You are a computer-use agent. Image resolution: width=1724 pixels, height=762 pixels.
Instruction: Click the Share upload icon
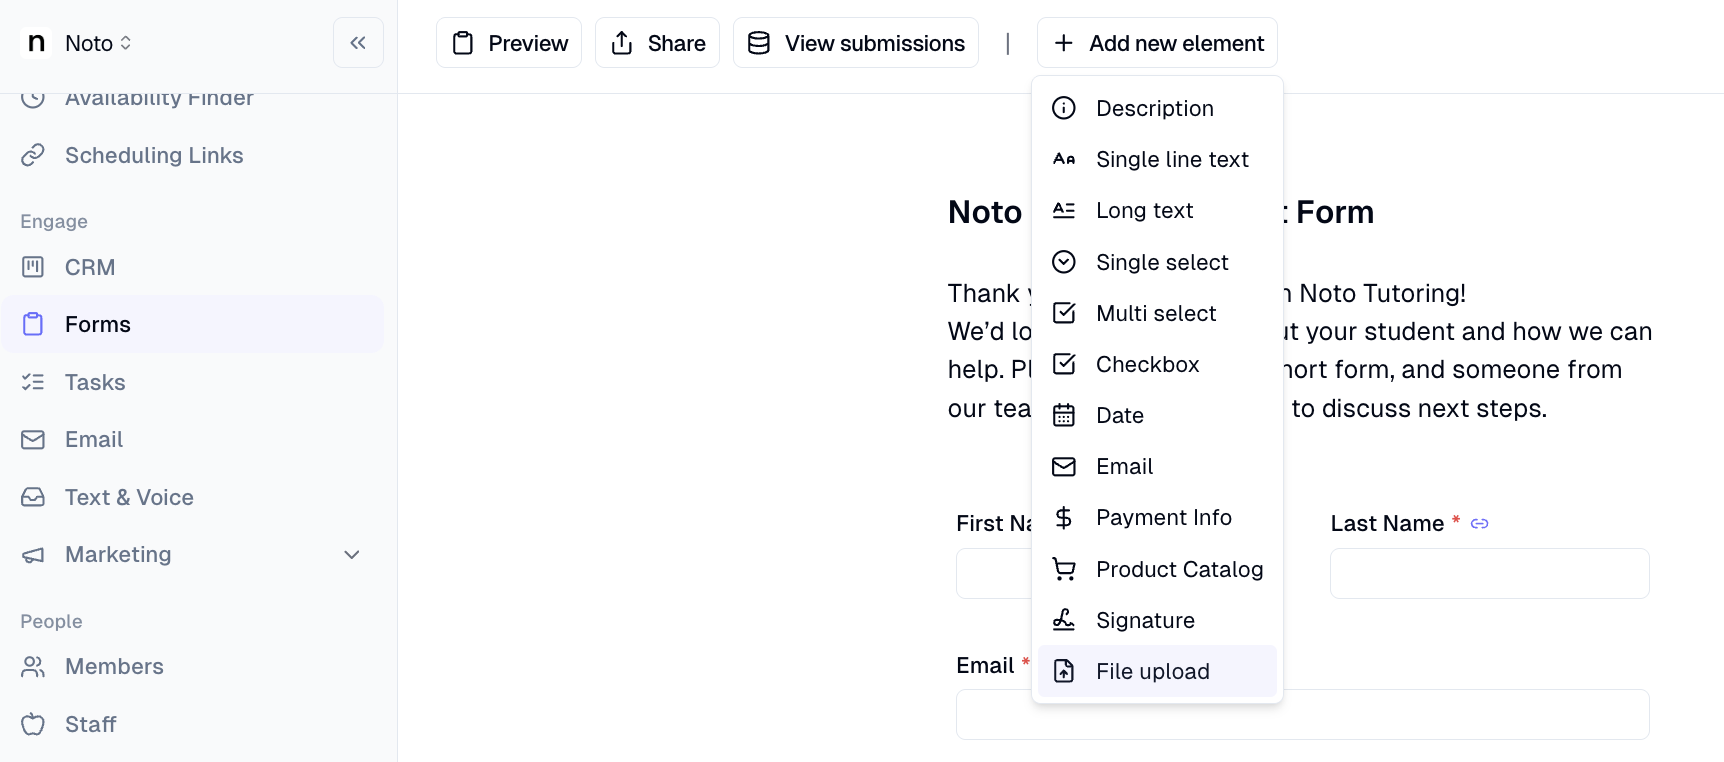pyautogui.click(x=622, y=43)
